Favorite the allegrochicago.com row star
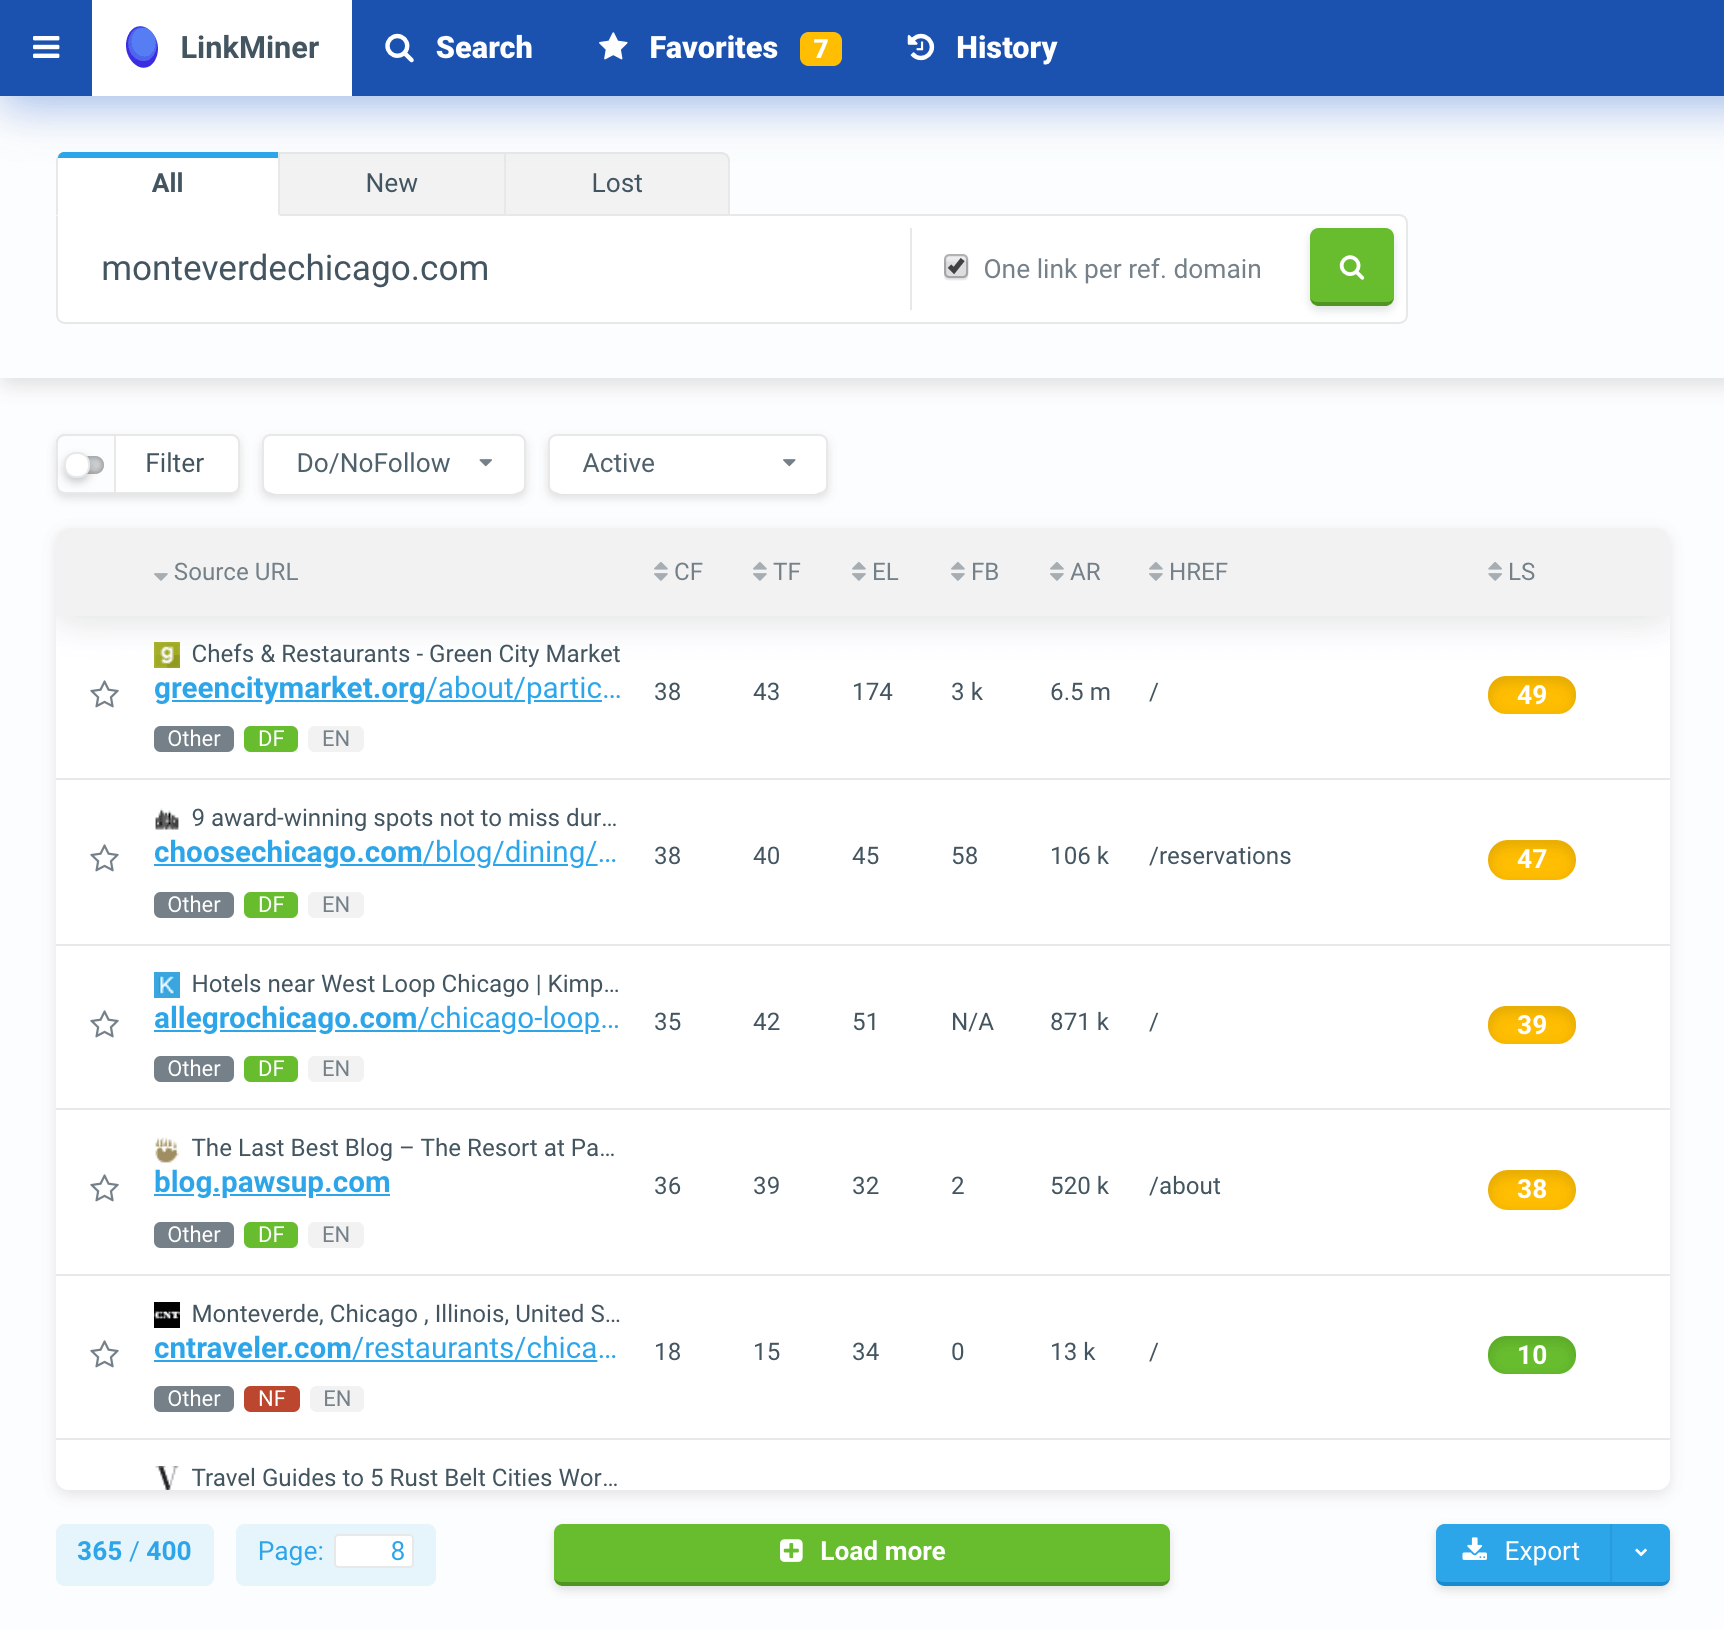The width and height of the screenshot is (1724, 1630). [105, 1024]
